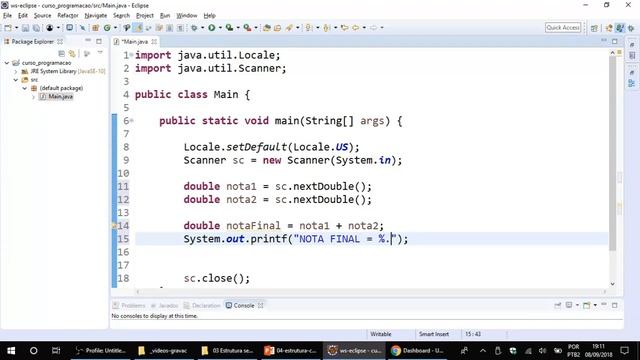Open the Coverage dropdown arrow
Screen dimensions: 640x360
(x=238, y=28)
